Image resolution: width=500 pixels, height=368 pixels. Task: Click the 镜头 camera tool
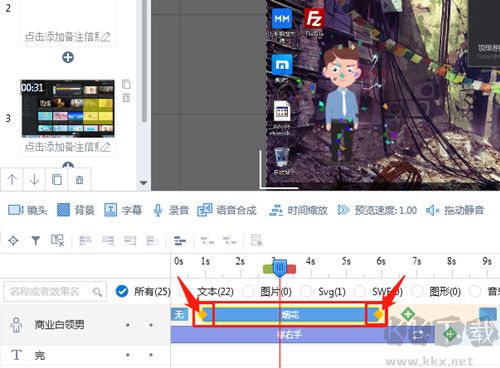pyautogui.click(x=28, y=210)
